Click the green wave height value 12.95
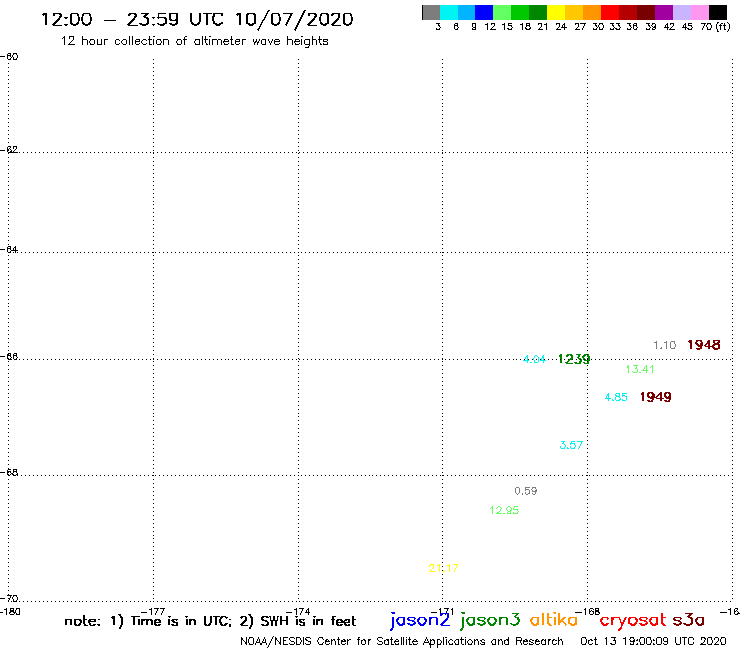 pos(504,510)
